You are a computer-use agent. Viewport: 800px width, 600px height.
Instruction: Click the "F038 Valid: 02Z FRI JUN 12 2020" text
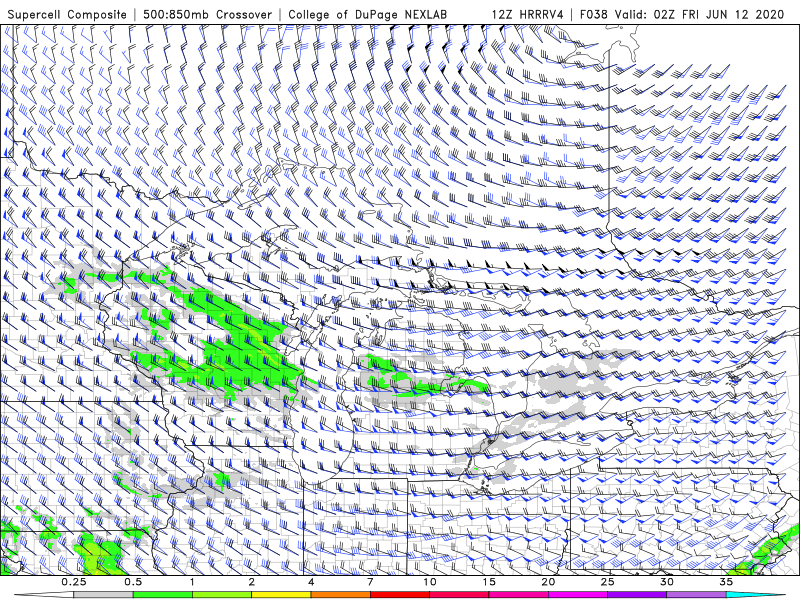682,14
